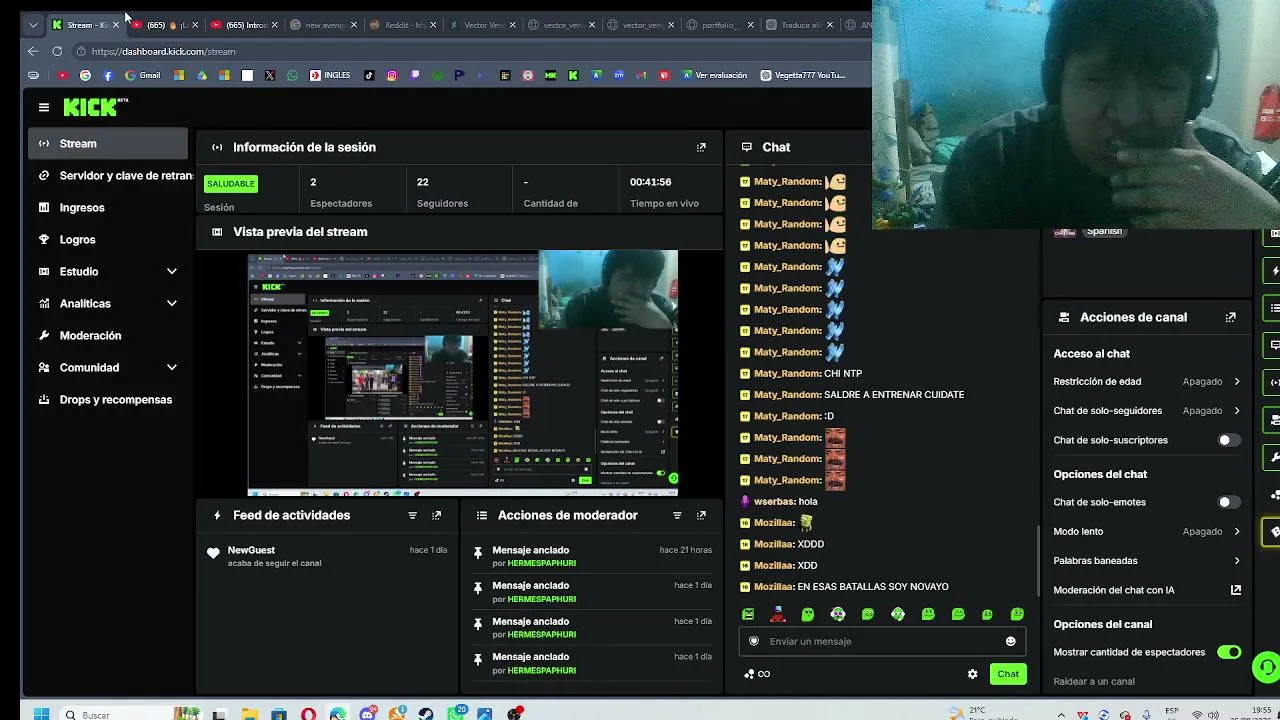Pop out the Feed de actividades panel
The width and height of the screenshot is (1280, 720).
436,515
